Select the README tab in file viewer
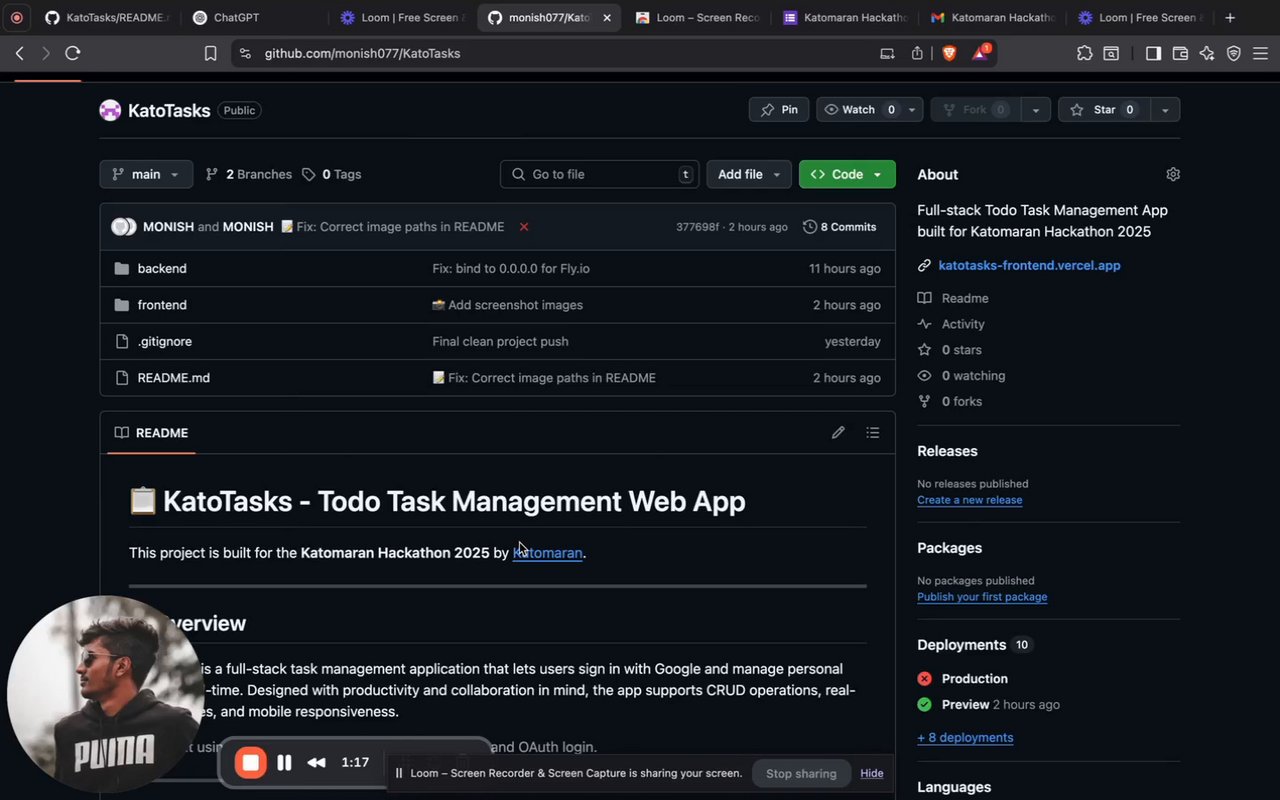The width and height of the screenshot is (1280, 800). coord(151,433)
